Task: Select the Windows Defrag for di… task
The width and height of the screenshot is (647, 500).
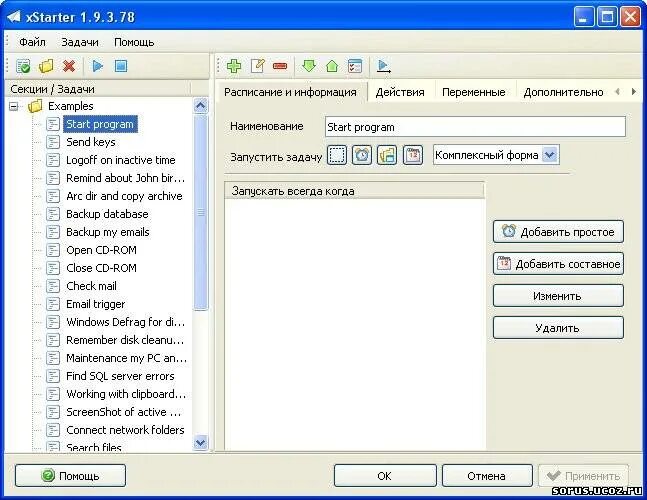Action: [125, 322]
